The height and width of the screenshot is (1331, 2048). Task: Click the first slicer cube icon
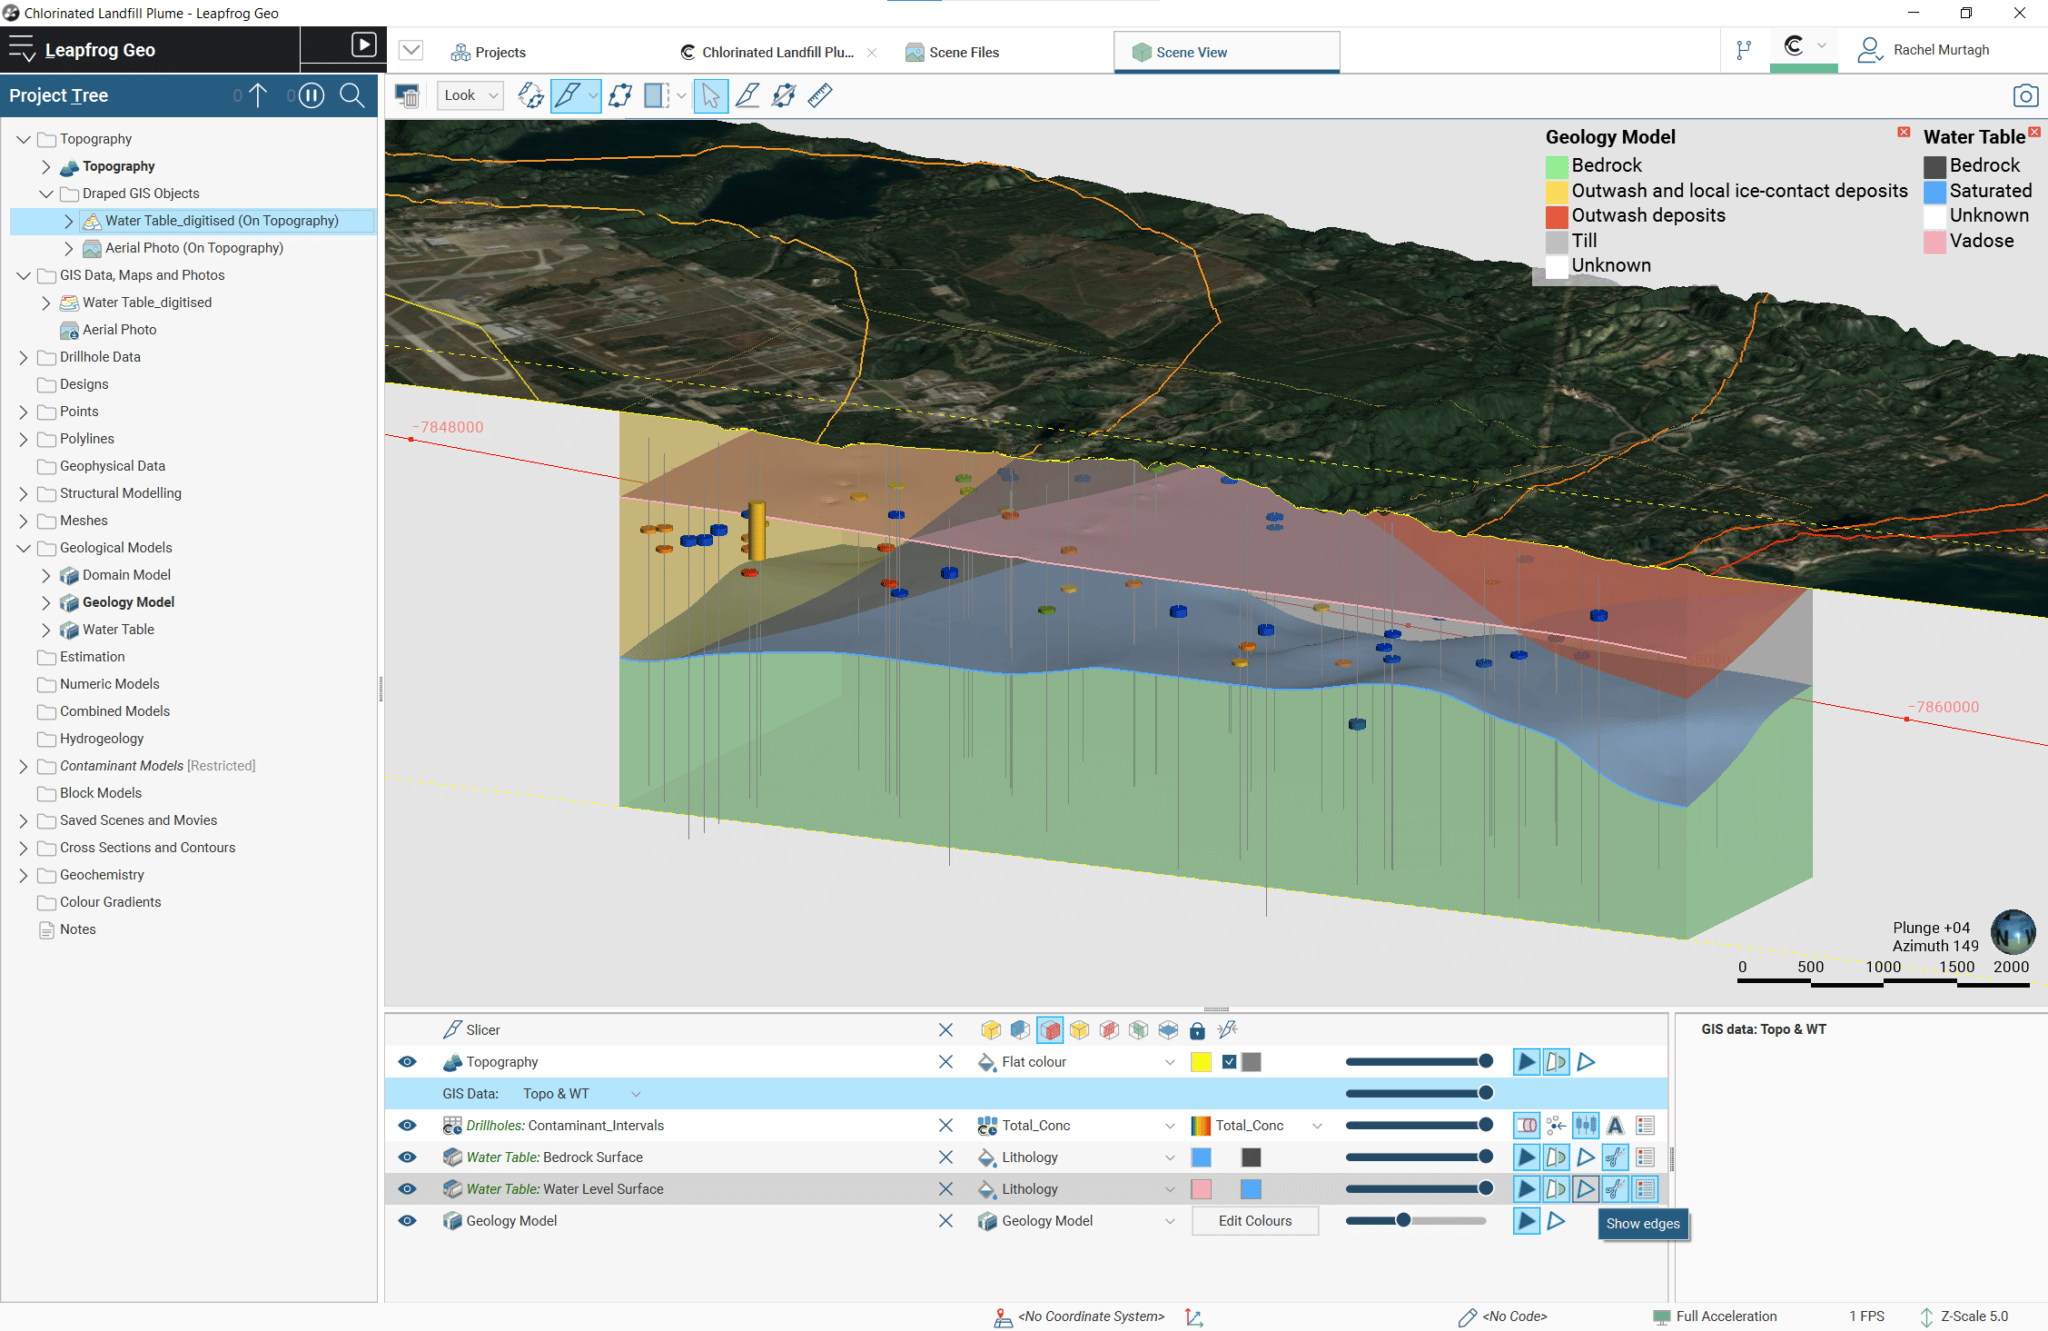(991, 1030)
